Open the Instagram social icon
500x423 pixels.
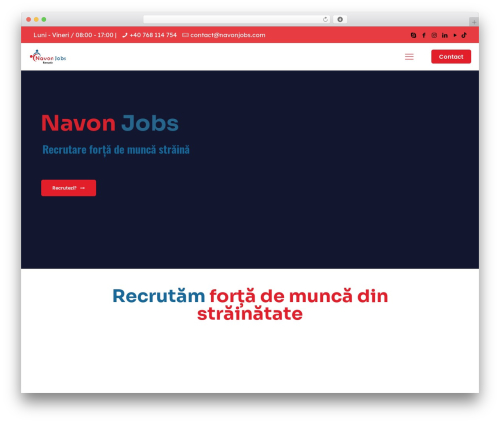point(434,35)
